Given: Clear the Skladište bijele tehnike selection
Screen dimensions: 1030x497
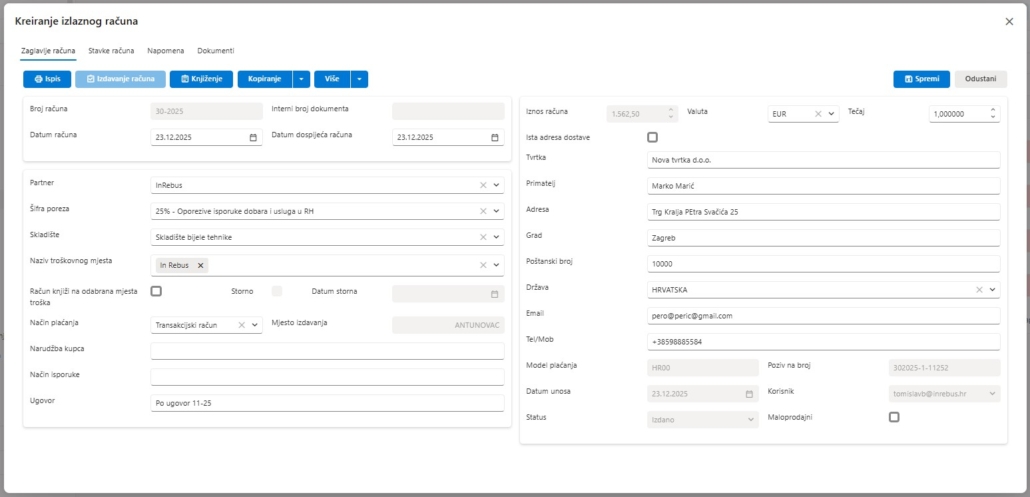Looking at the screenshot, I should click(482, 237).
